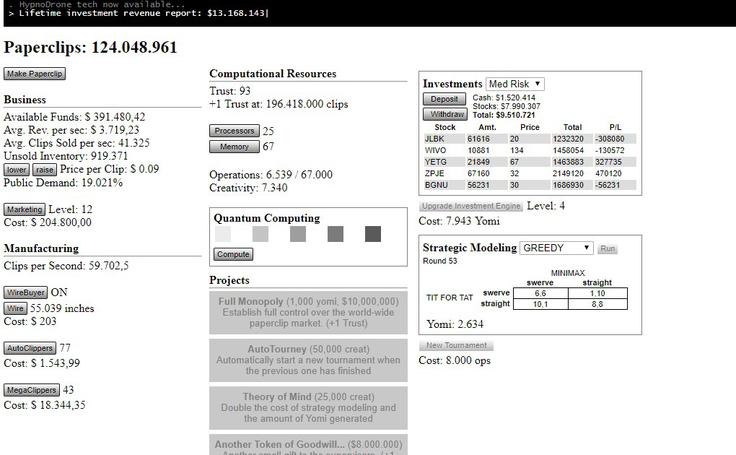Click the payoff cell showing 1,10
Viewport: 736px width, 455px height.
coord(598,293)
